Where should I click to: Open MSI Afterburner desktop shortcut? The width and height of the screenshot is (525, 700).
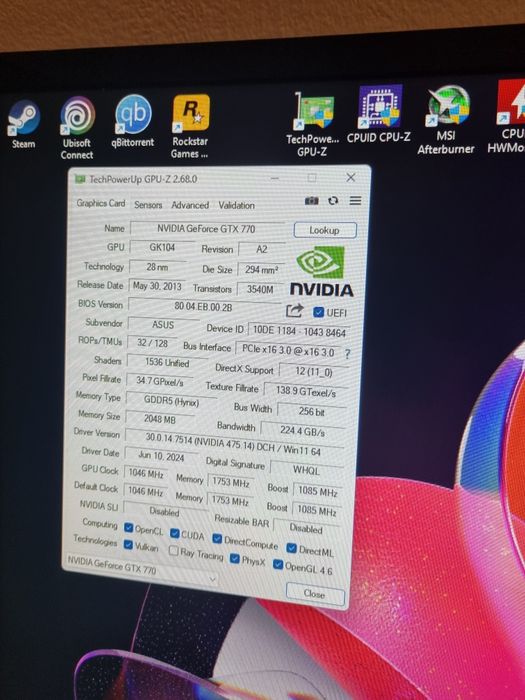(446, 120)
